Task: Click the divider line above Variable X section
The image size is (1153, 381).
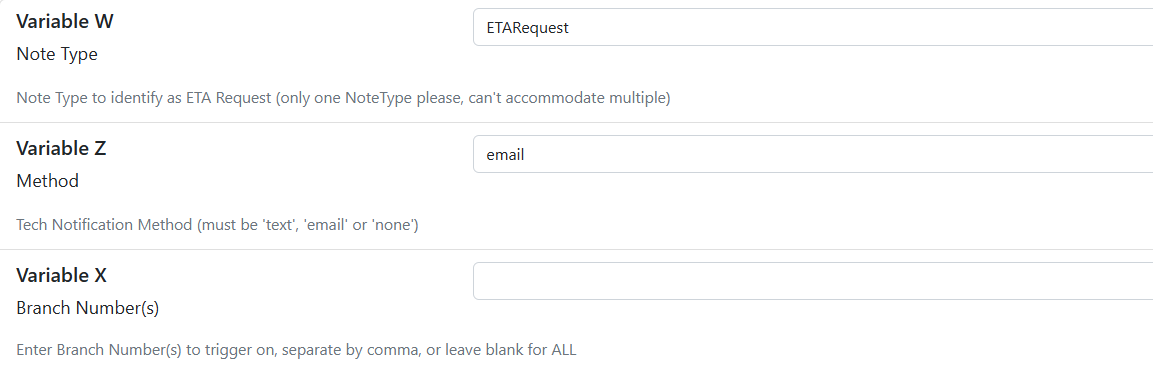Action: coord(576,249)
